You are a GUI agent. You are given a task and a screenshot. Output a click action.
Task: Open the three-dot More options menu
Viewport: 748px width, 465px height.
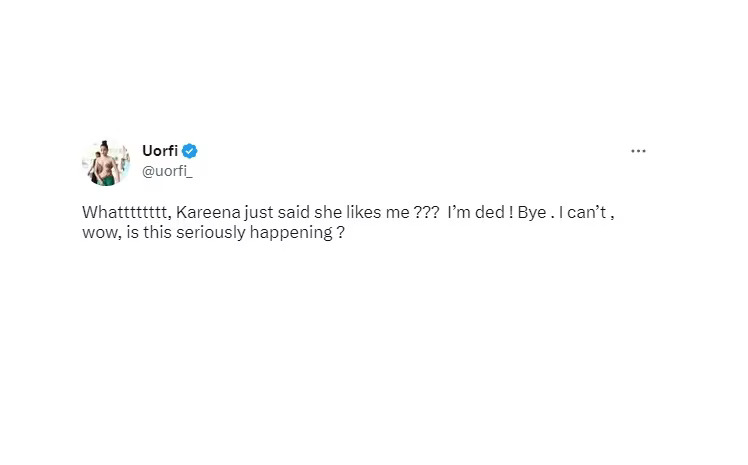(x=638, y=151)
